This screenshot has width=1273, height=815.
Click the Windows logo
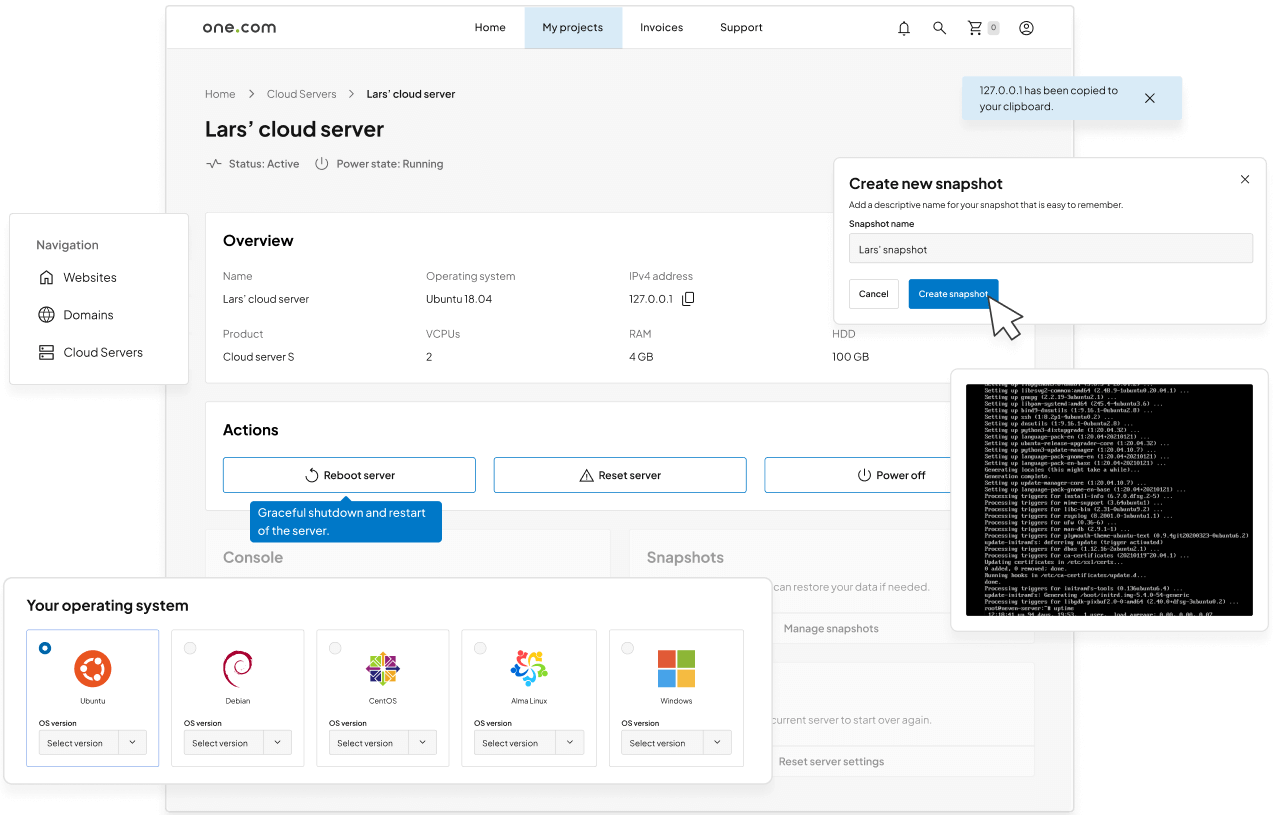[x=676, y=668]
